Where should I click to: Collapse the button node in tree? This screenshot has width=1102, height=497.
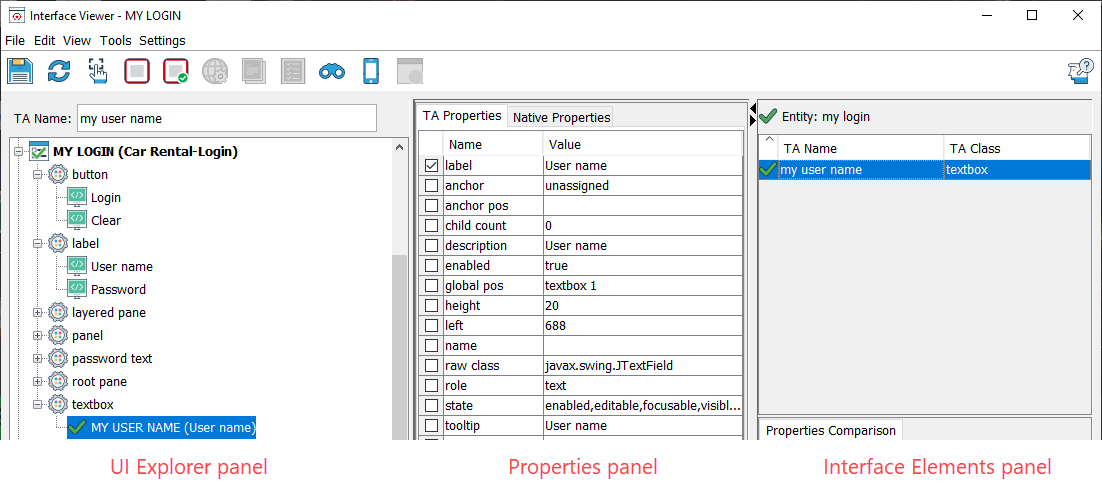(x=38, y=174)
